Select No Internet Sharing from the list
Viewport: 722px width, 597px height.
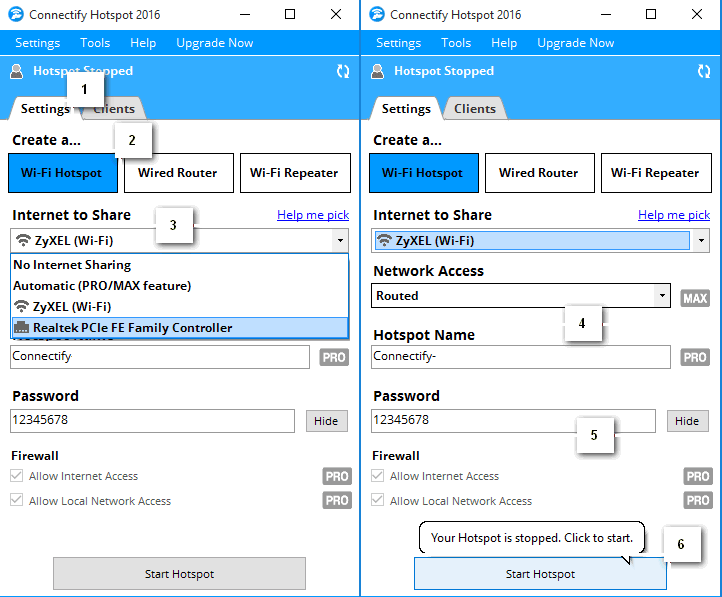coord(180,265)
